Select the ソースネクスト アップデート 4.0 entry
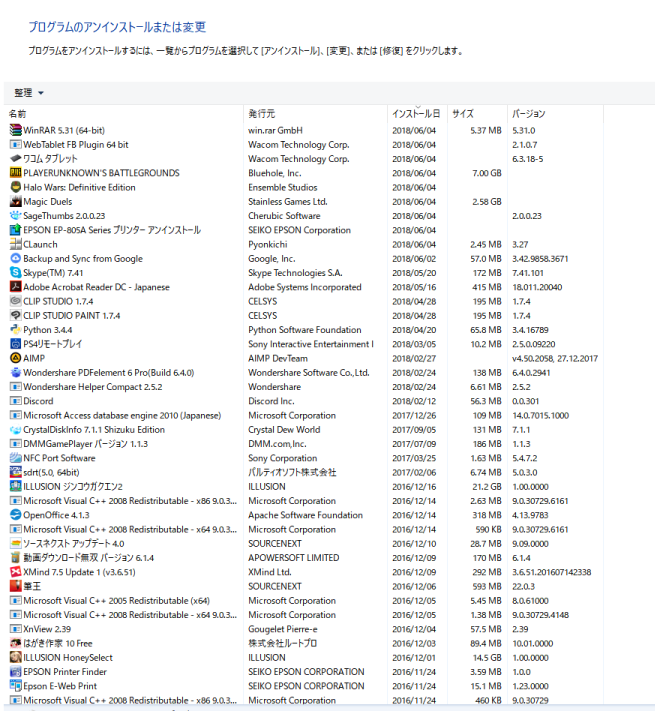655x711 pixels. click(x=306, y=544)
